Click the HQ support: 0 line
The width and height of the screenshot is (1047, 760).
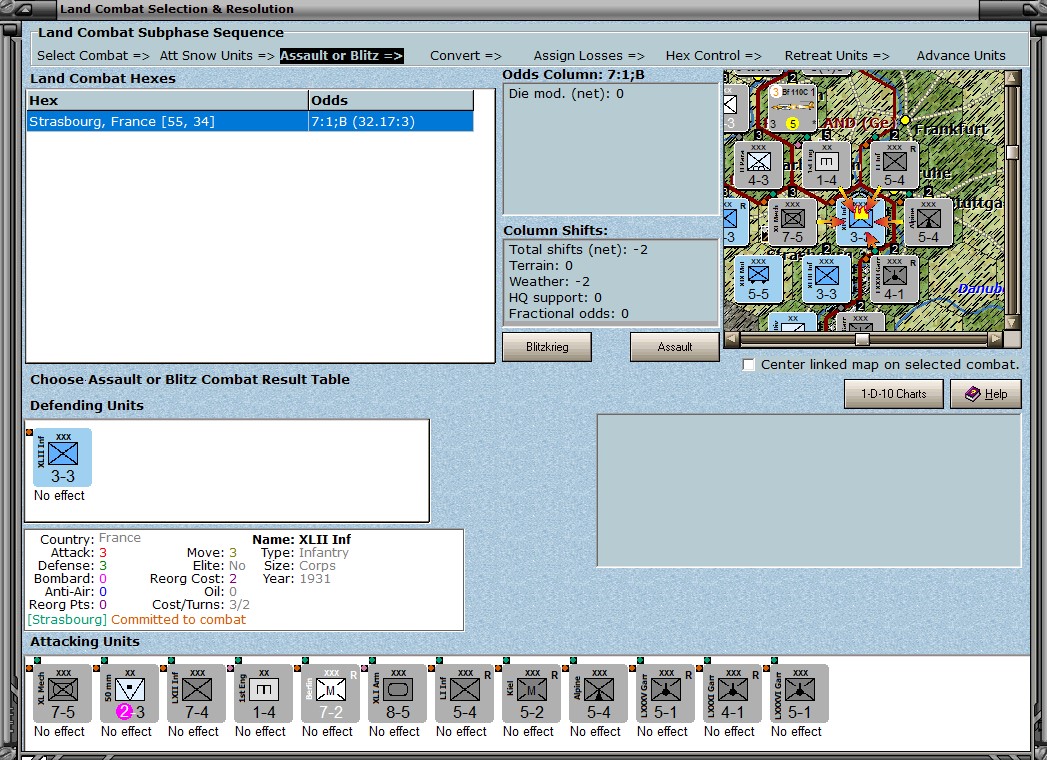pyautogui.click(x=556, y=298)
